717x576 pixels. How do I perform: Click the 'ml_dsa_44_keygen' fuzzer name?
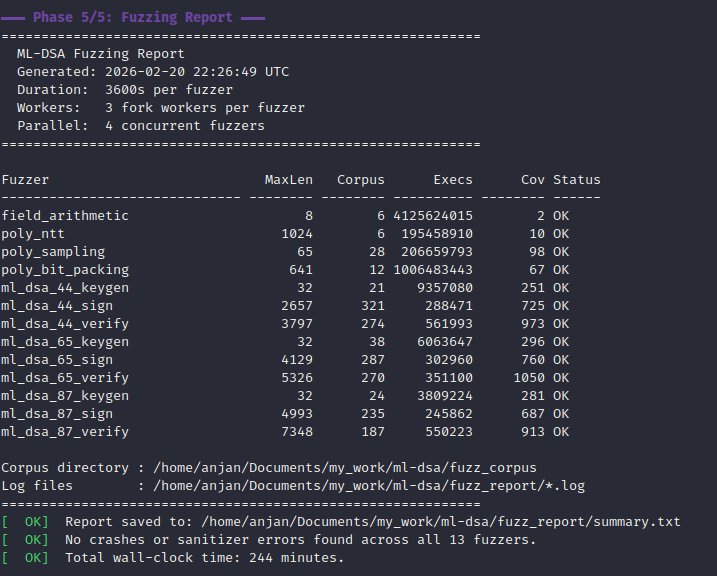point(65,288)
